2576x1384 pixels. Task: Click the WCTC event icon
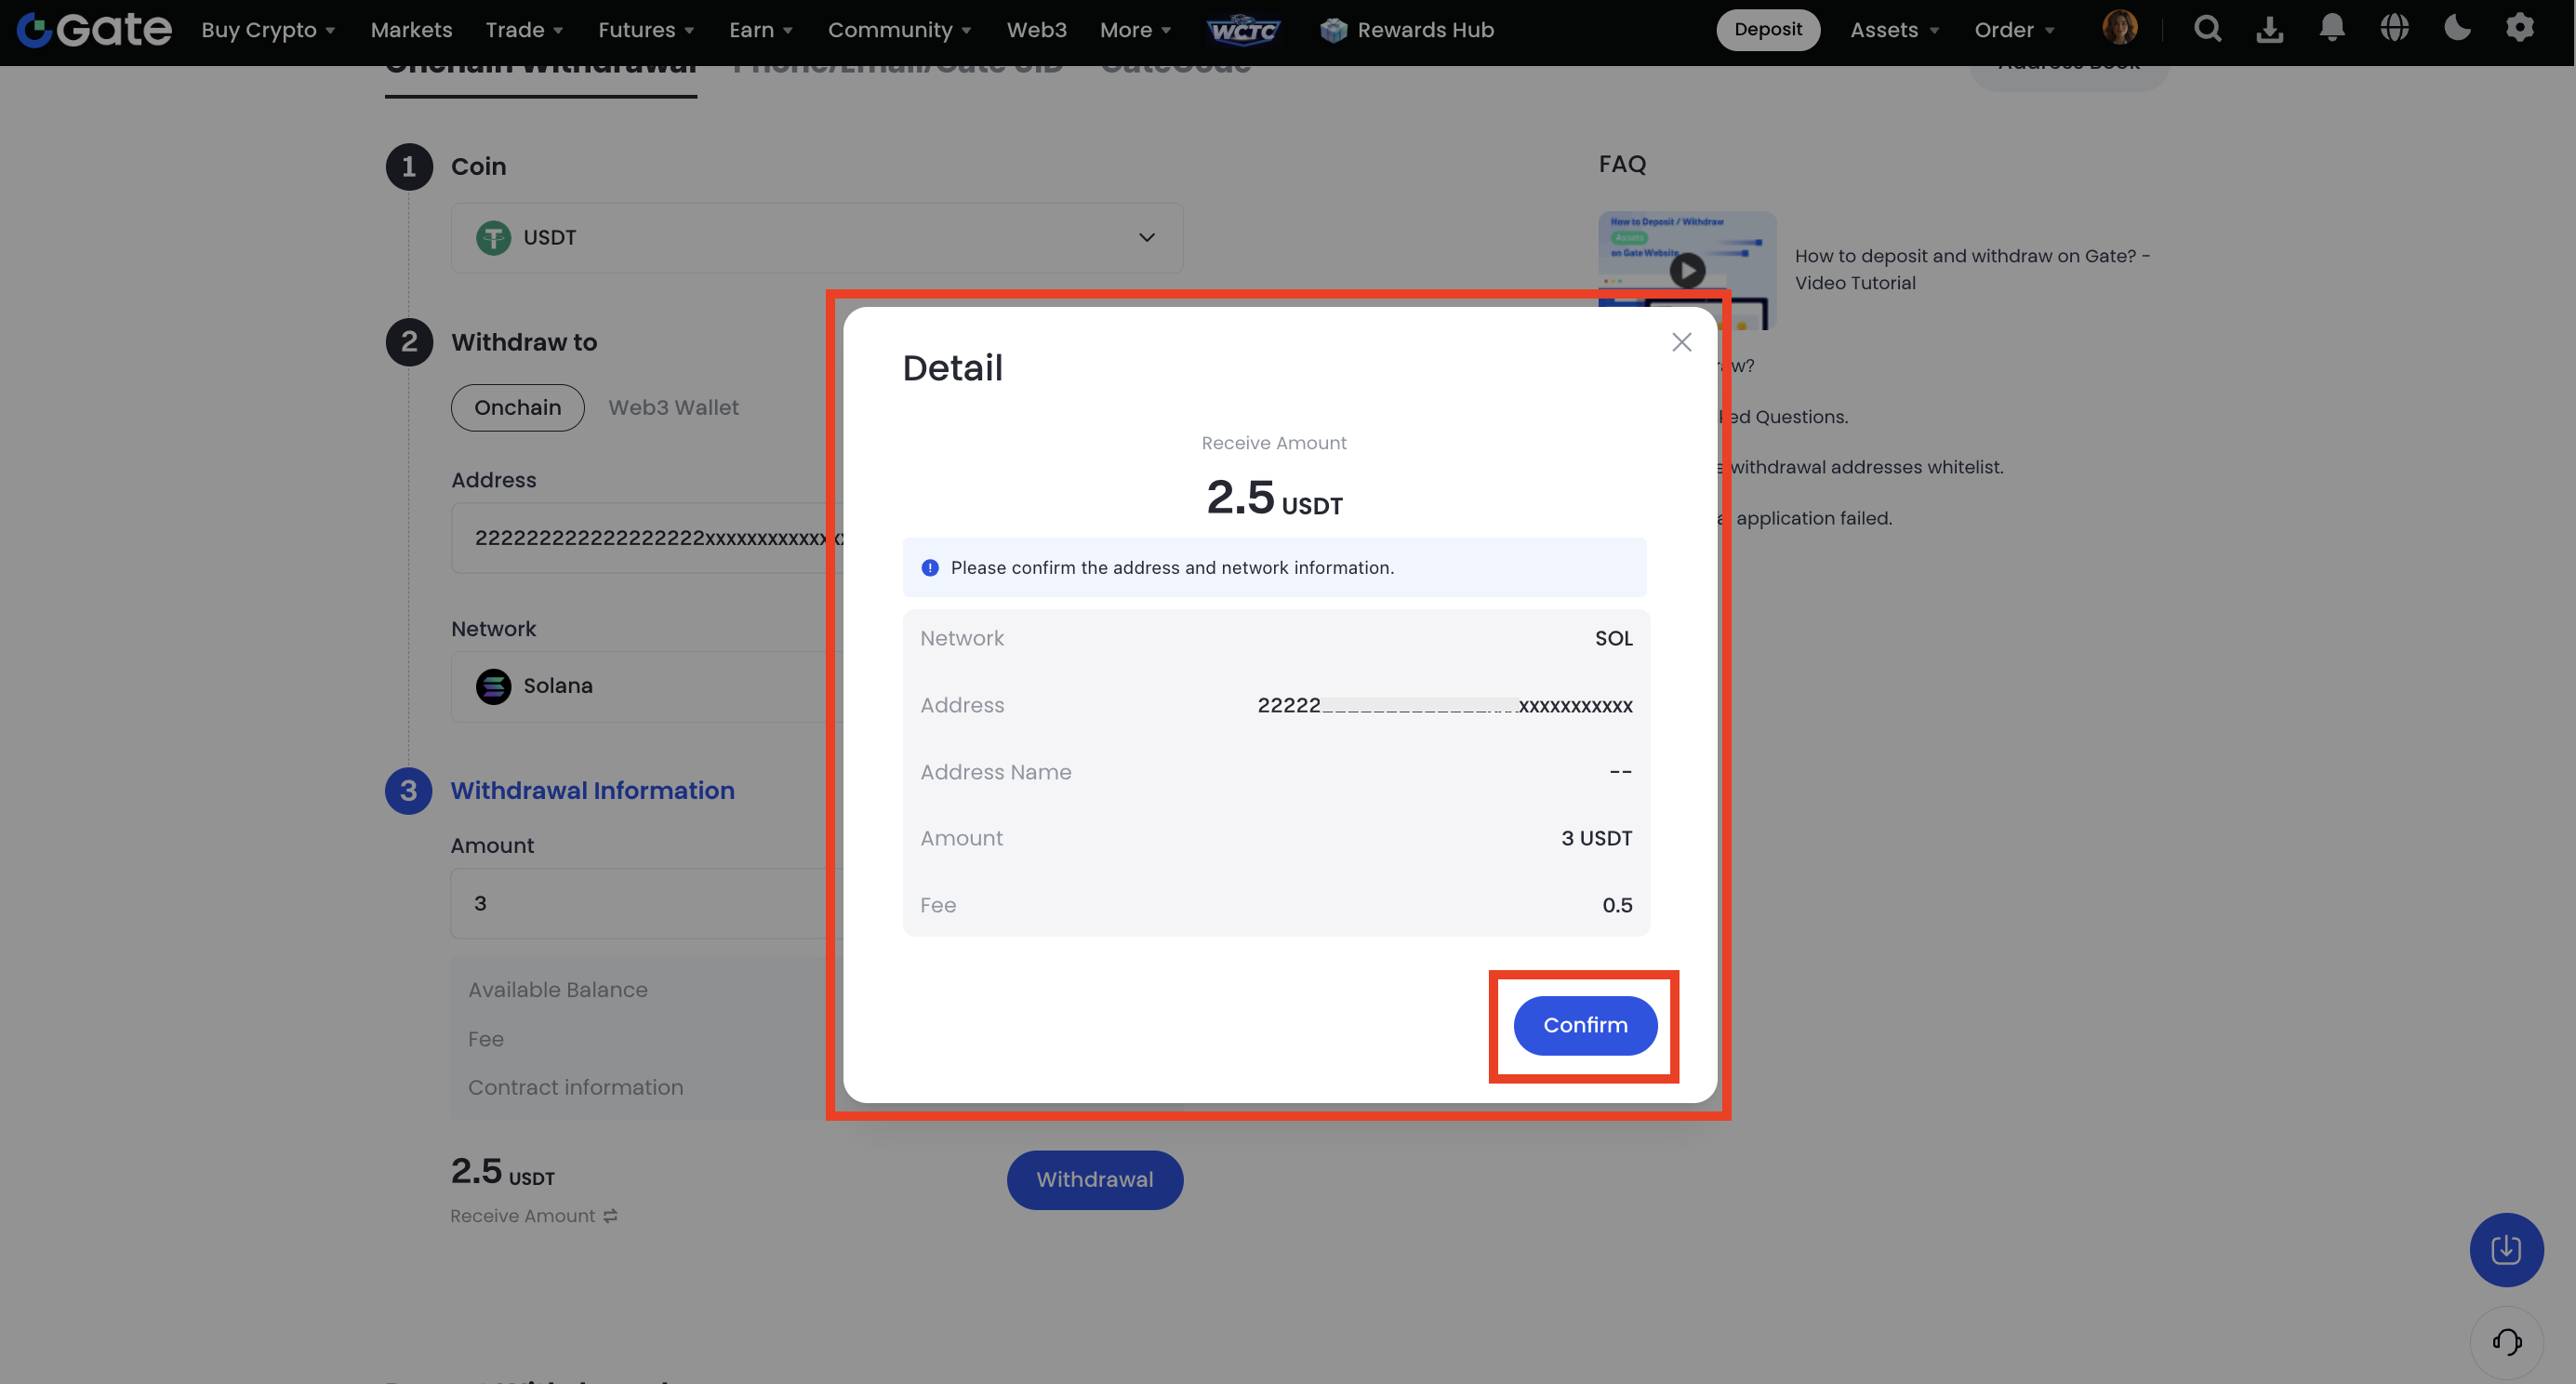pos(1243,29)
